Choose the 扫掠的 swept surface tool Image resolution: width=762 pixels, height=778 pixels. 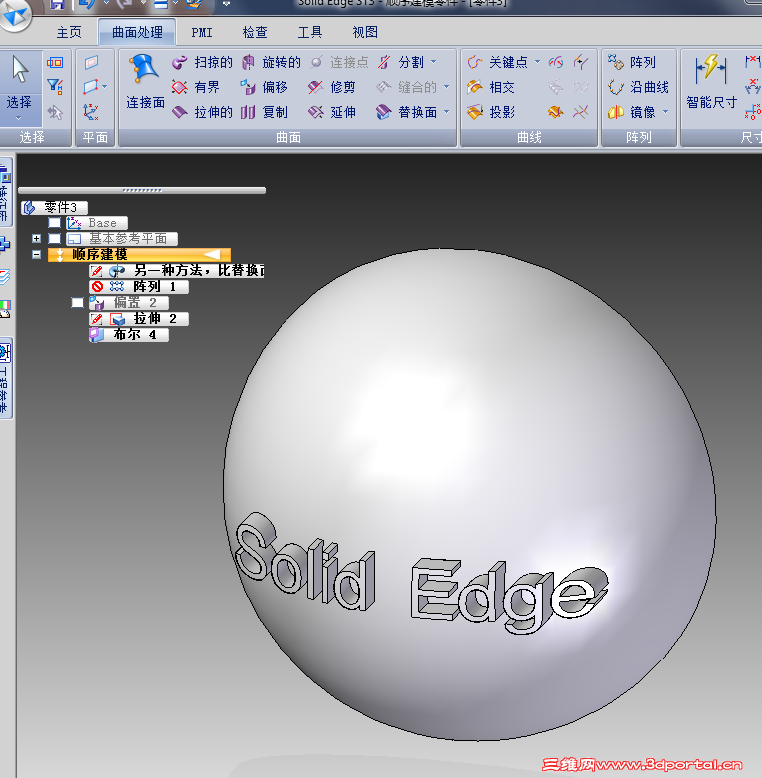202,62
